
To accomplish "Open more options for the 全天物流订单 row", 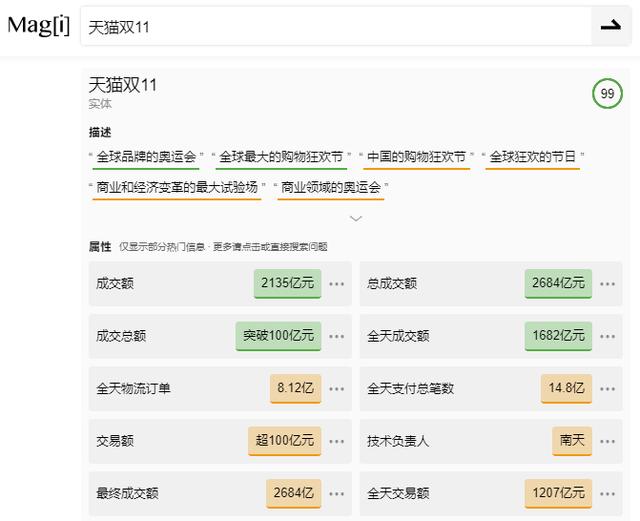I will tap(337, 389).
